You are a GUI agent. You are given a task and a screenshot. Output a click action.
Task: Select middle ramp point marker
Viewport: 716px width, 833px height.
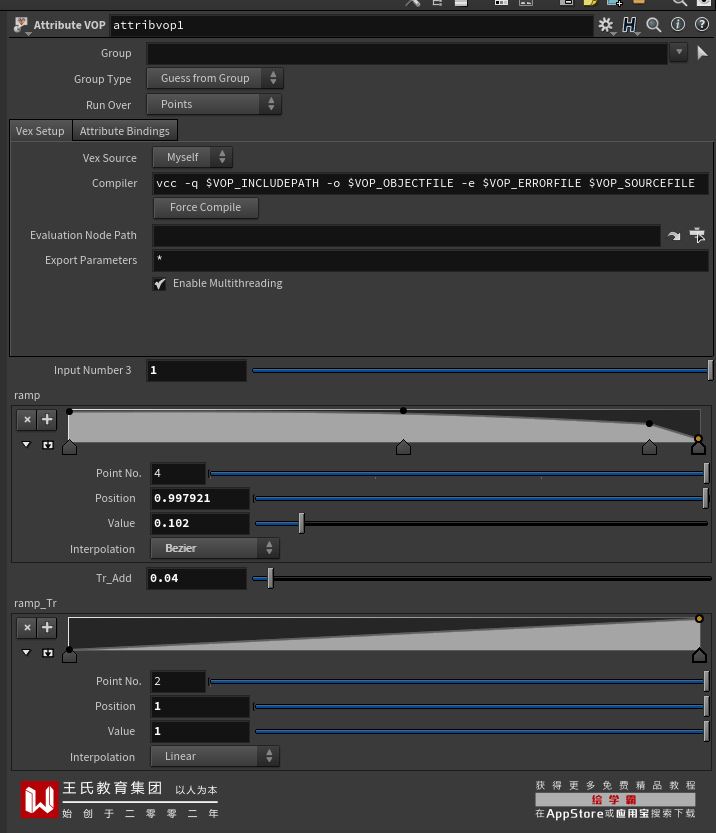point(403,448)
